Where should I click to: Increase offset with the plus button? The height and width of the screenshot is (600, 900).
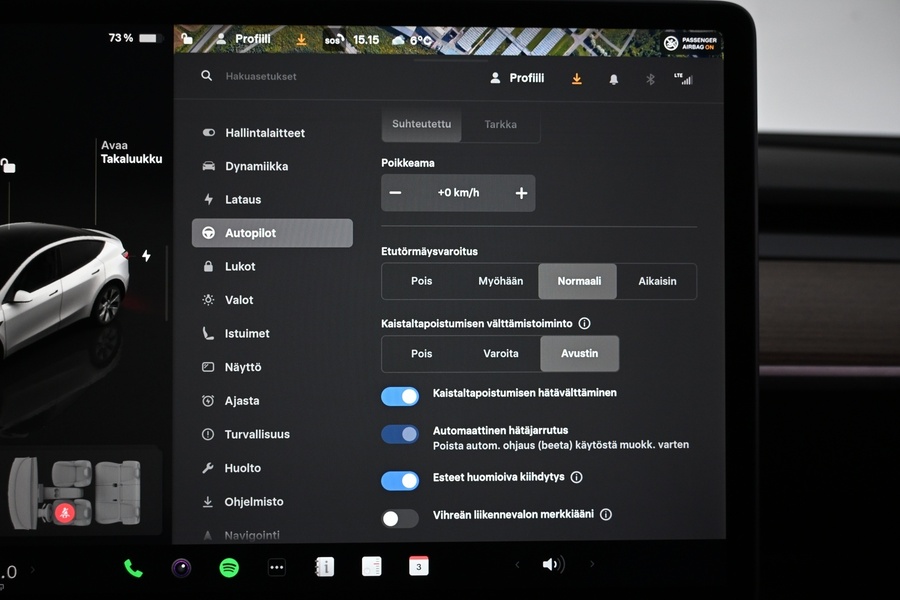(x=521, y=193)
